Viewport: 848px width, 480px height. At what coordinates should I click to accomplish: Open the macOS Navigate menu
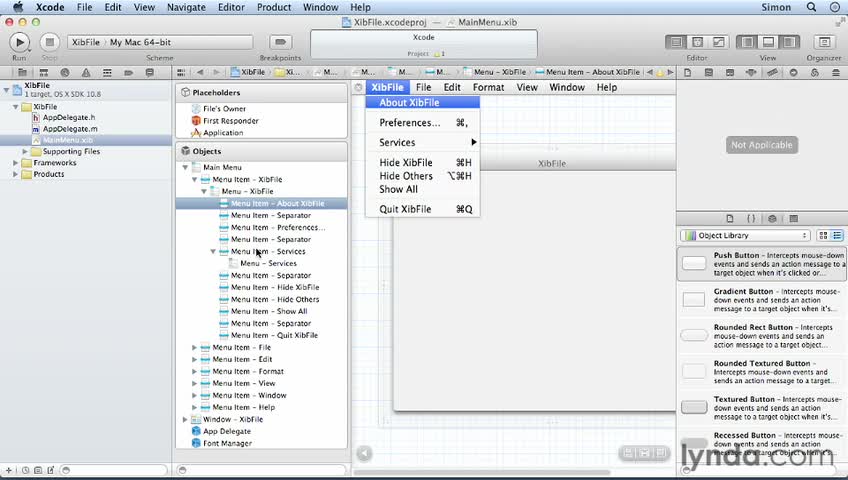pos(186,7)
